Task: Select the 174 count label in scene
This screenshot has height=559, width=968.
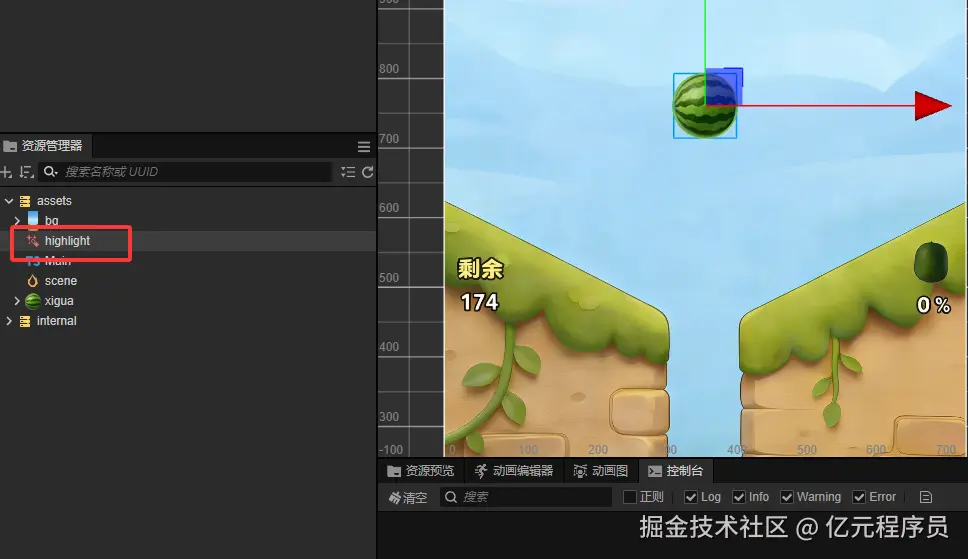Action: 480,302
